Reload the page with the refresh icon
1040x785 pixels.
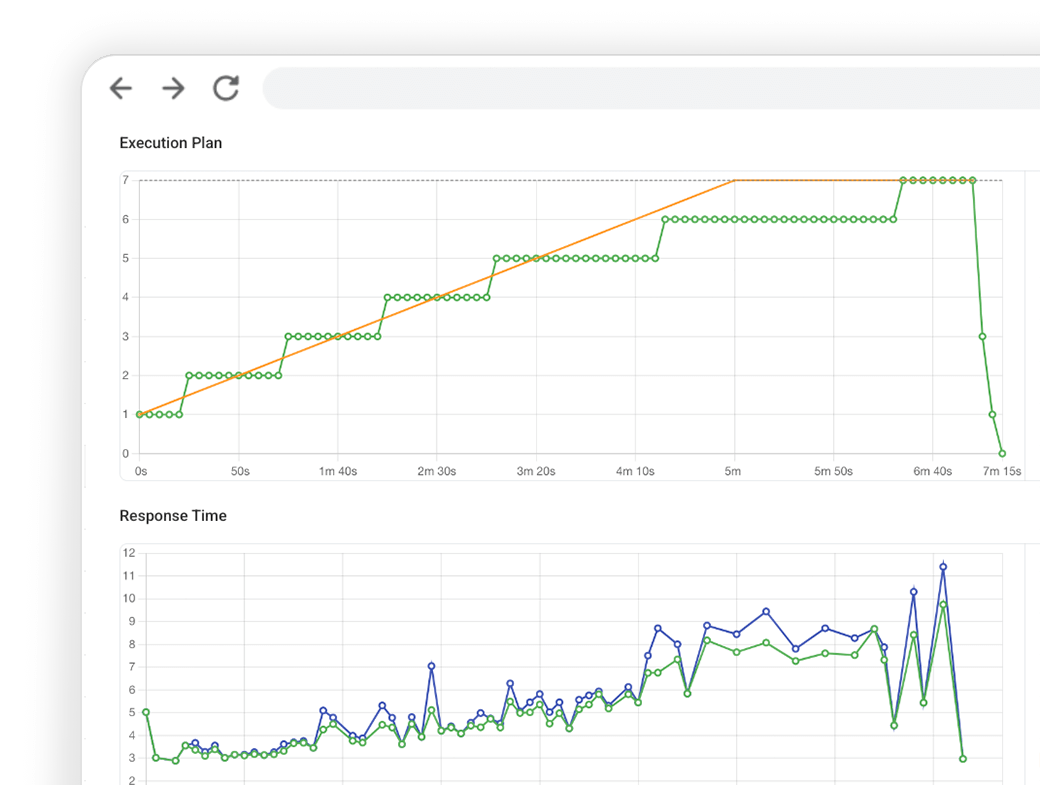tap(226, 88)
